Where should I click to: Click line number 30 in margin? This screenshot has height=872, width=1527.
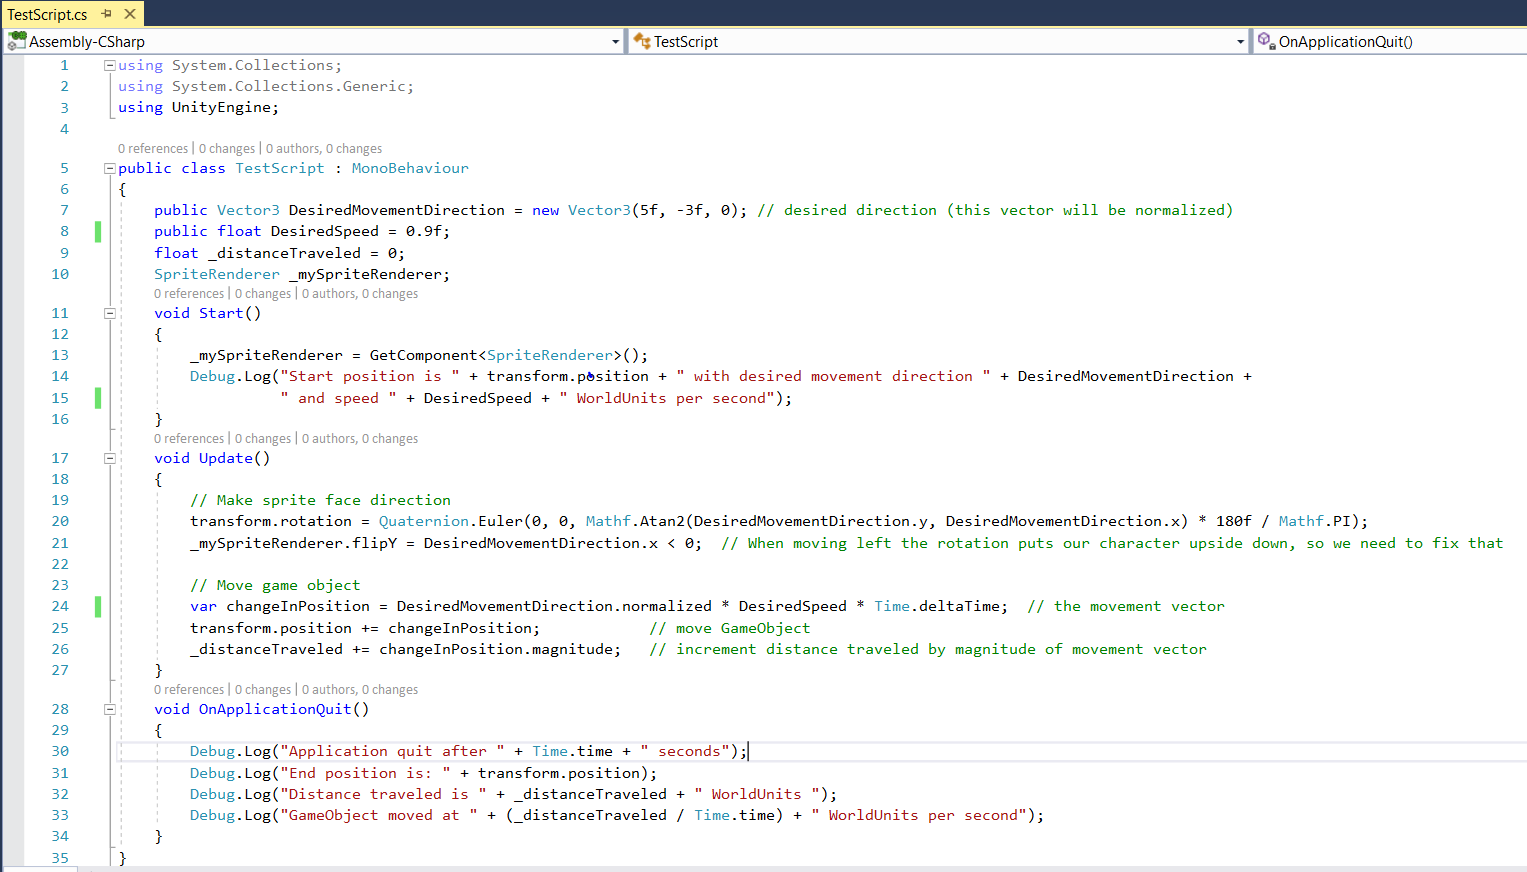pyautogui.click(x=60, y=751)
